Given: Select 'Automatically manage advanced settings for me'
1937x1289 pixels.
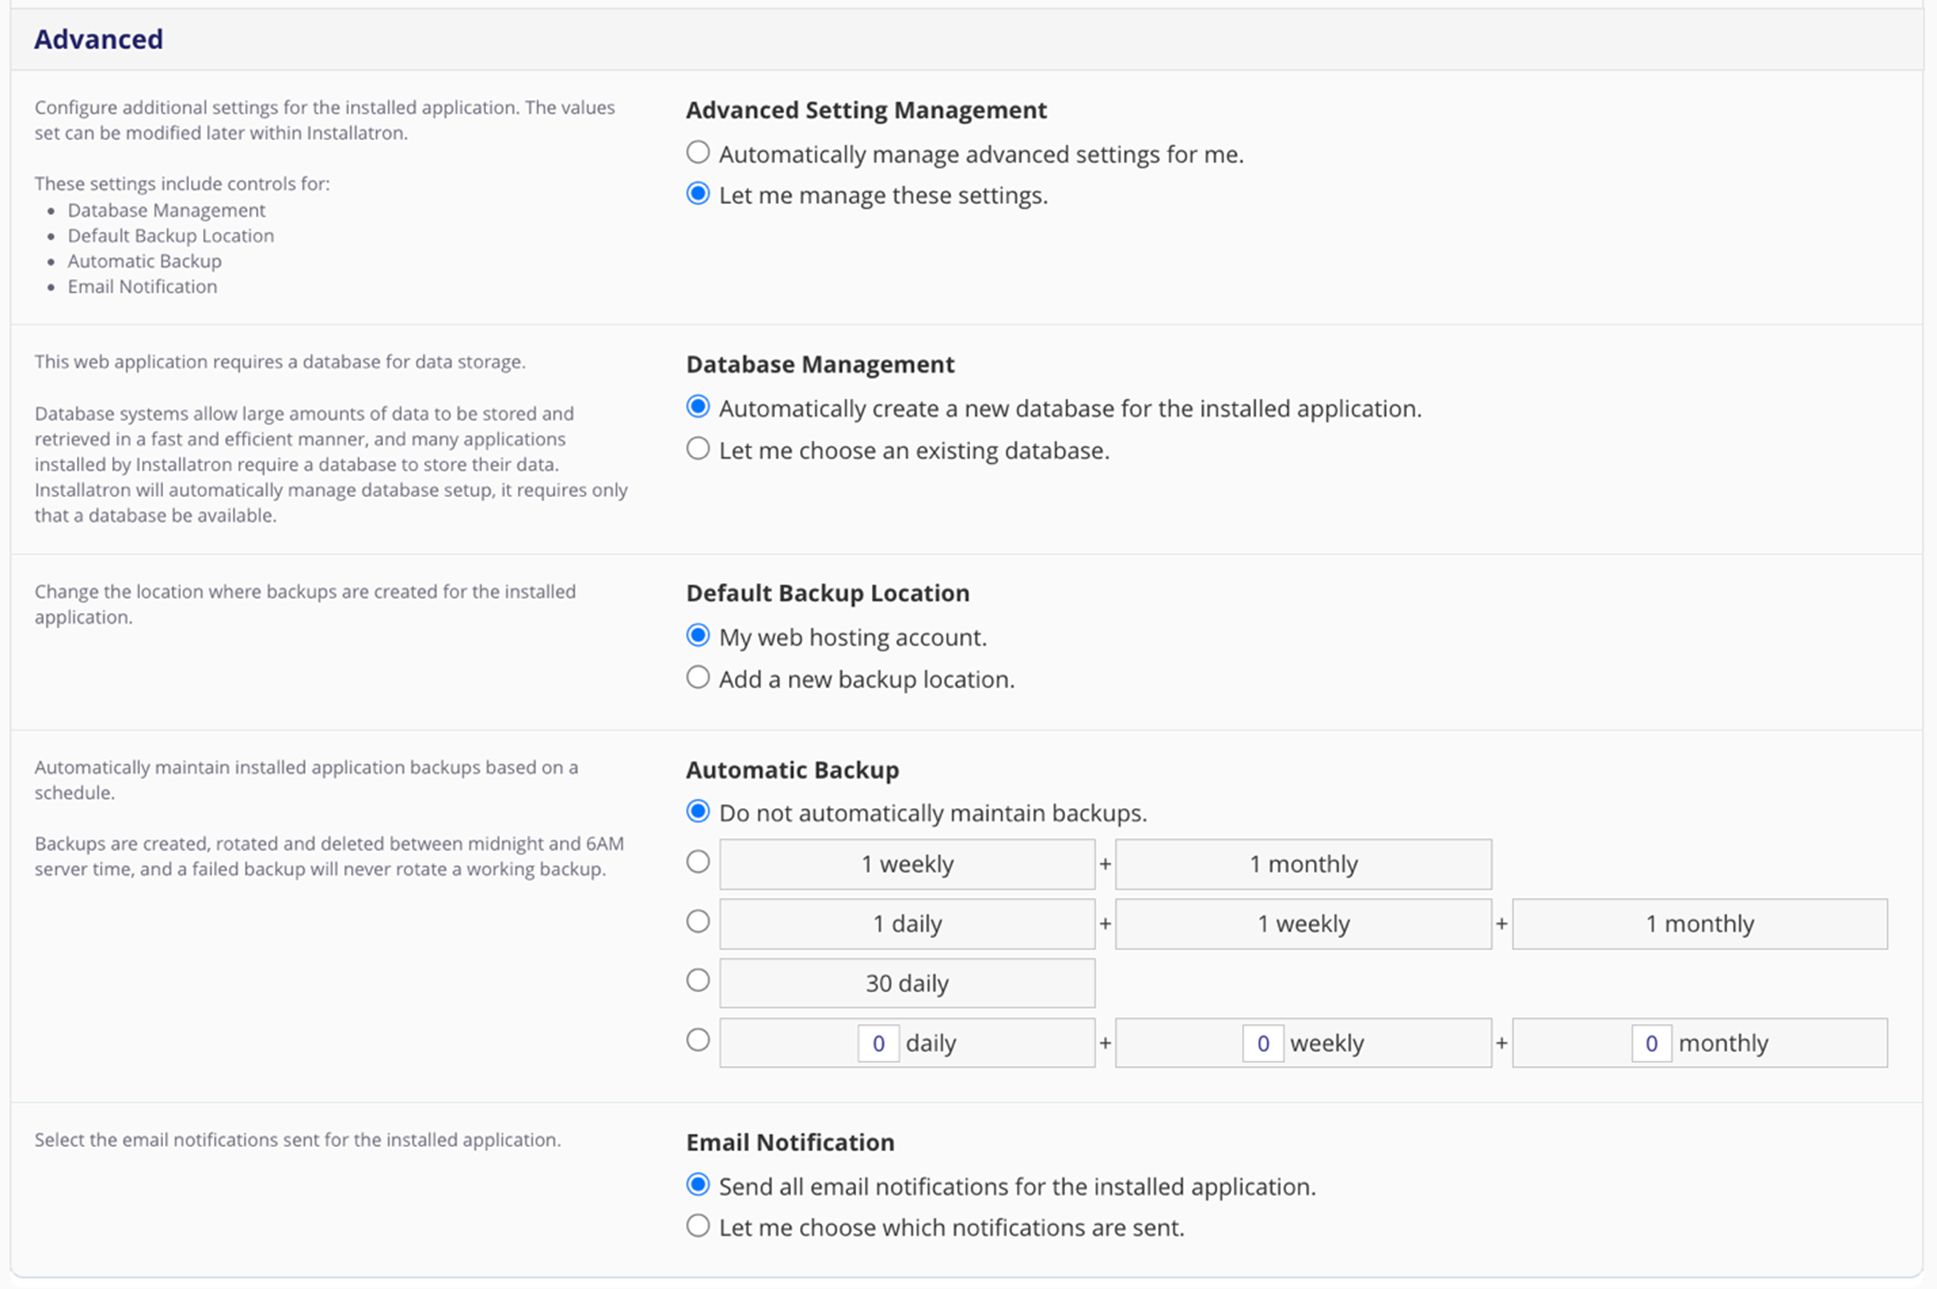Looking at the screenshot, I should tap(698, 153).
